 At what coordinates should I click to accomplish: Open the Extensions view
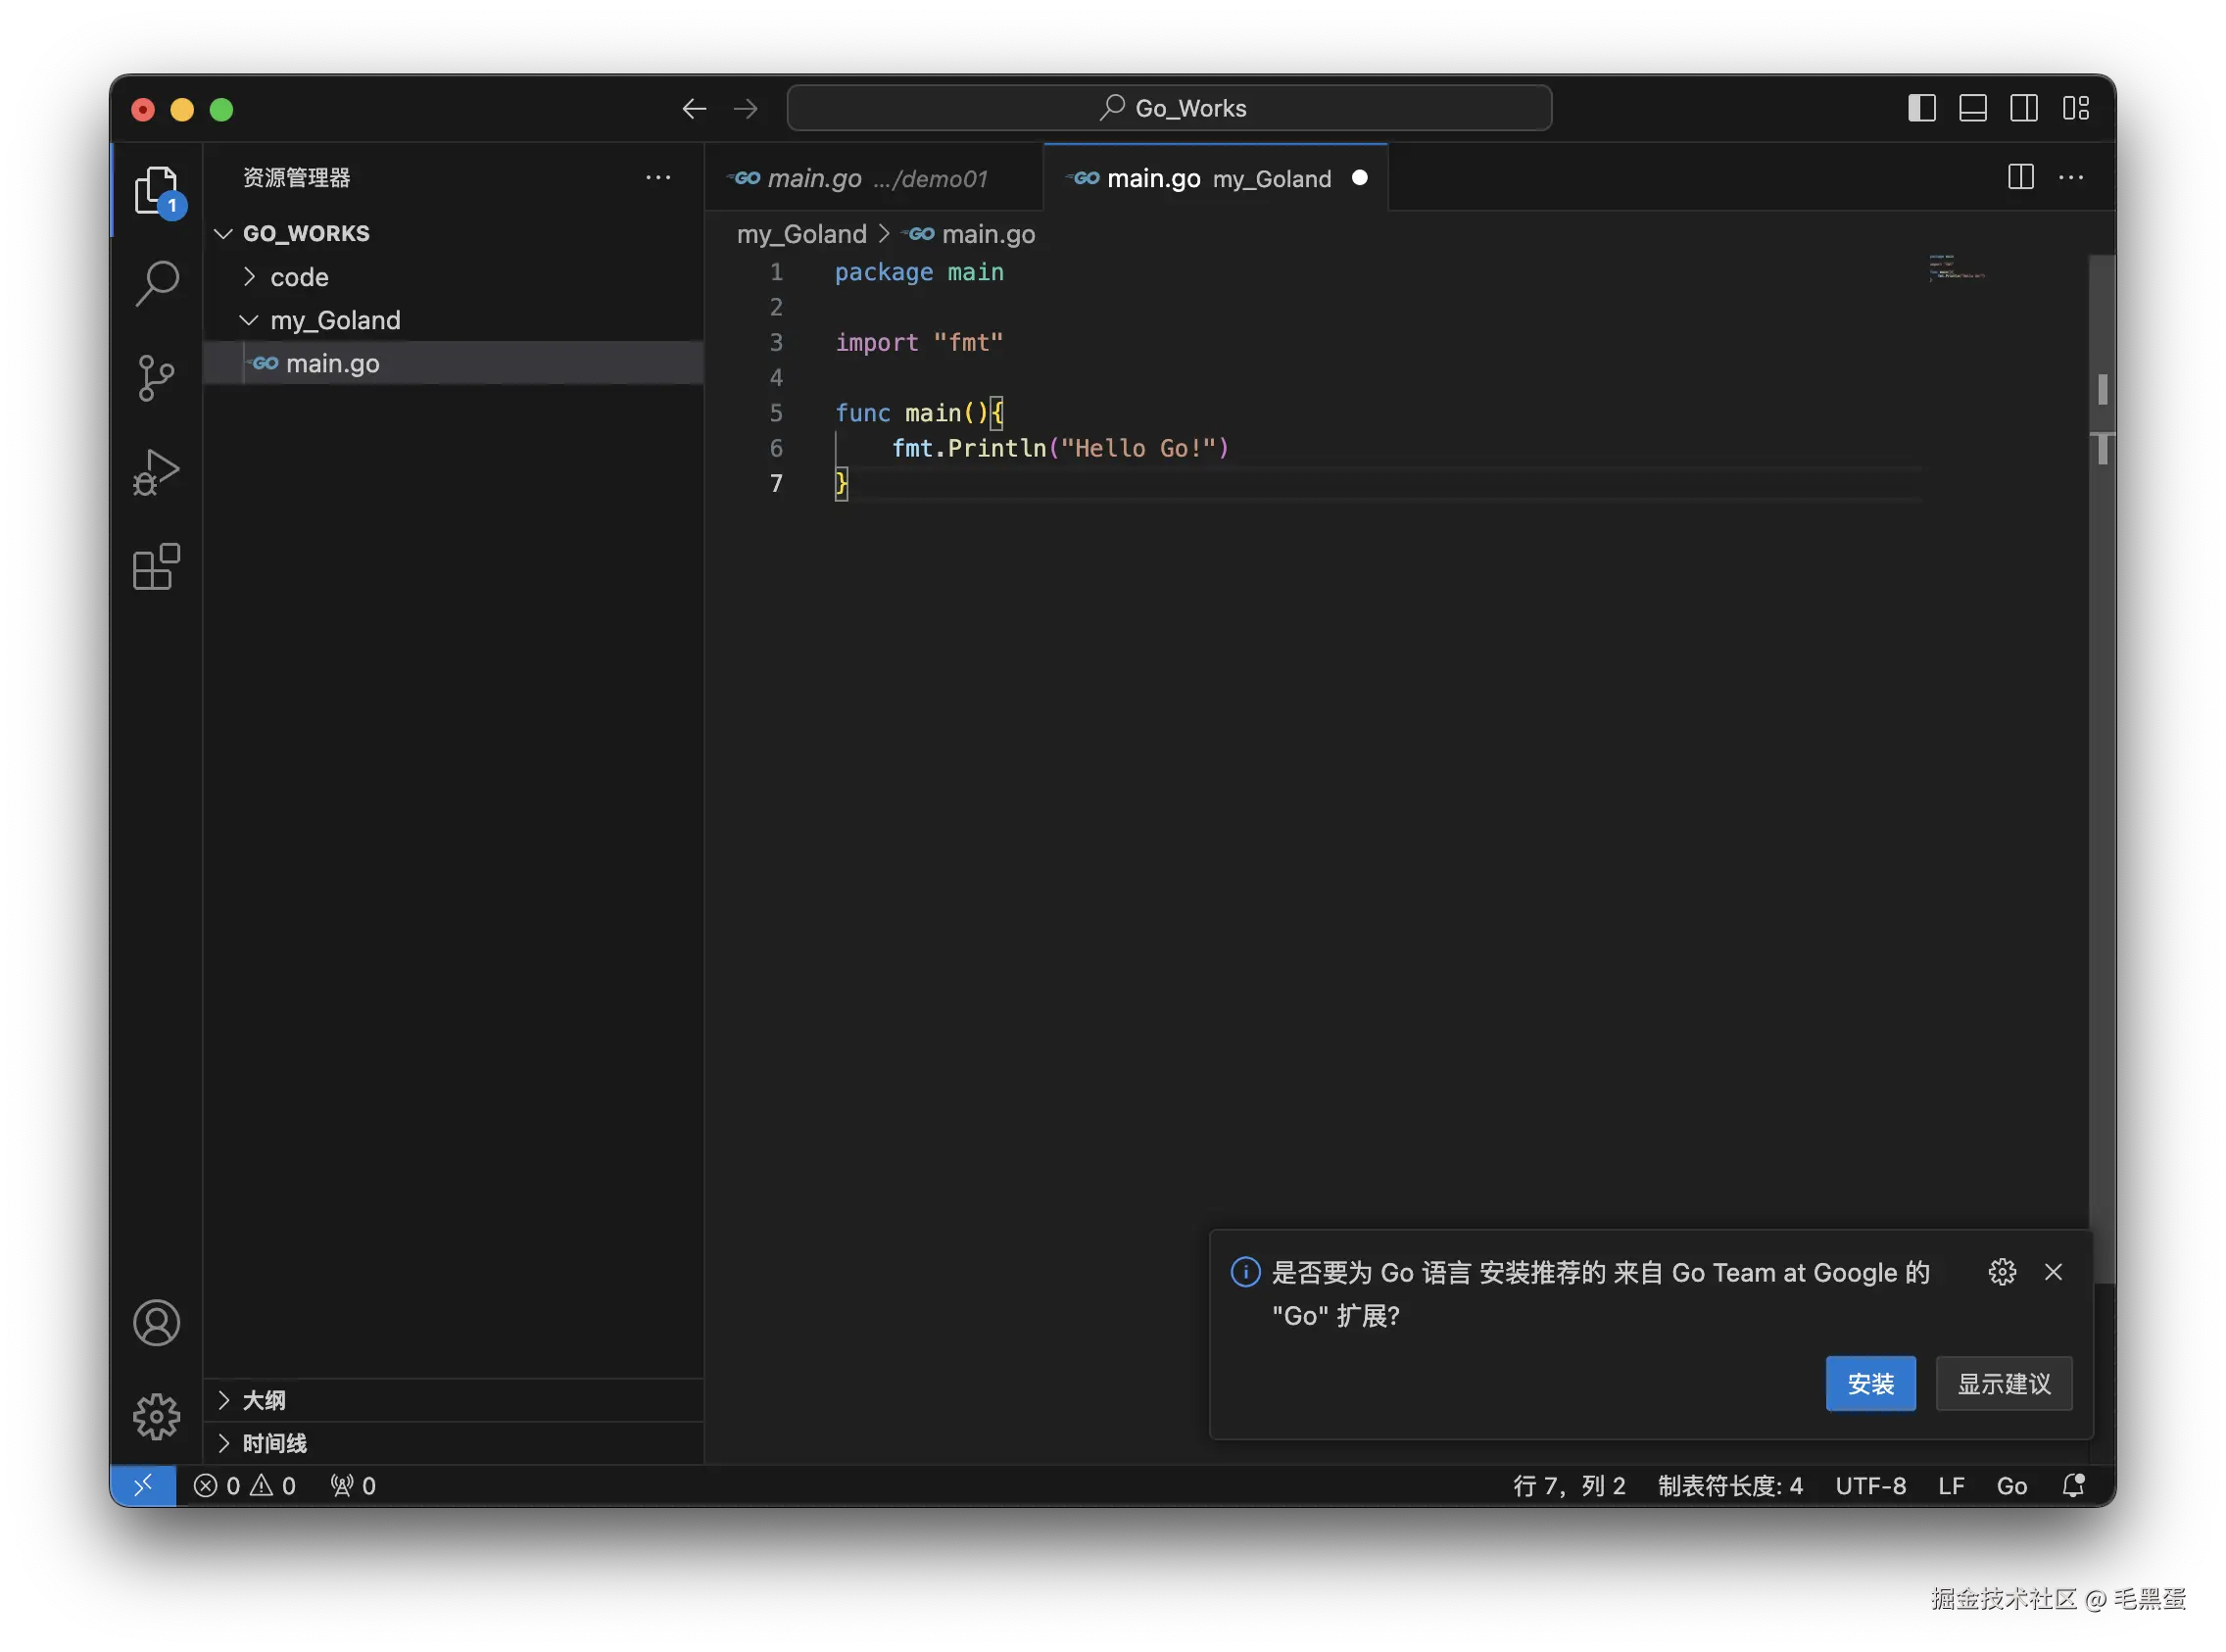(156, 567)
